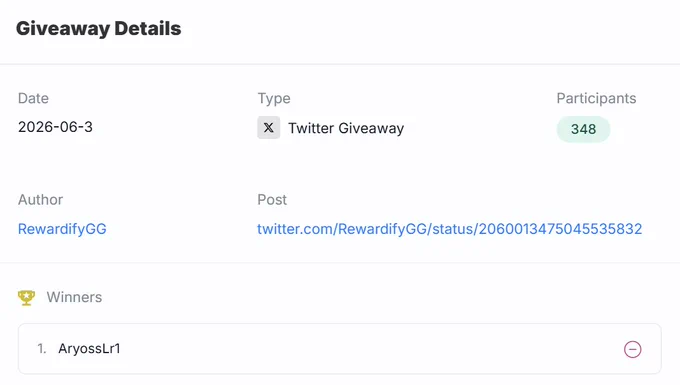
Task: Click the 348 participants badge
Action: (x=583, y=129)
